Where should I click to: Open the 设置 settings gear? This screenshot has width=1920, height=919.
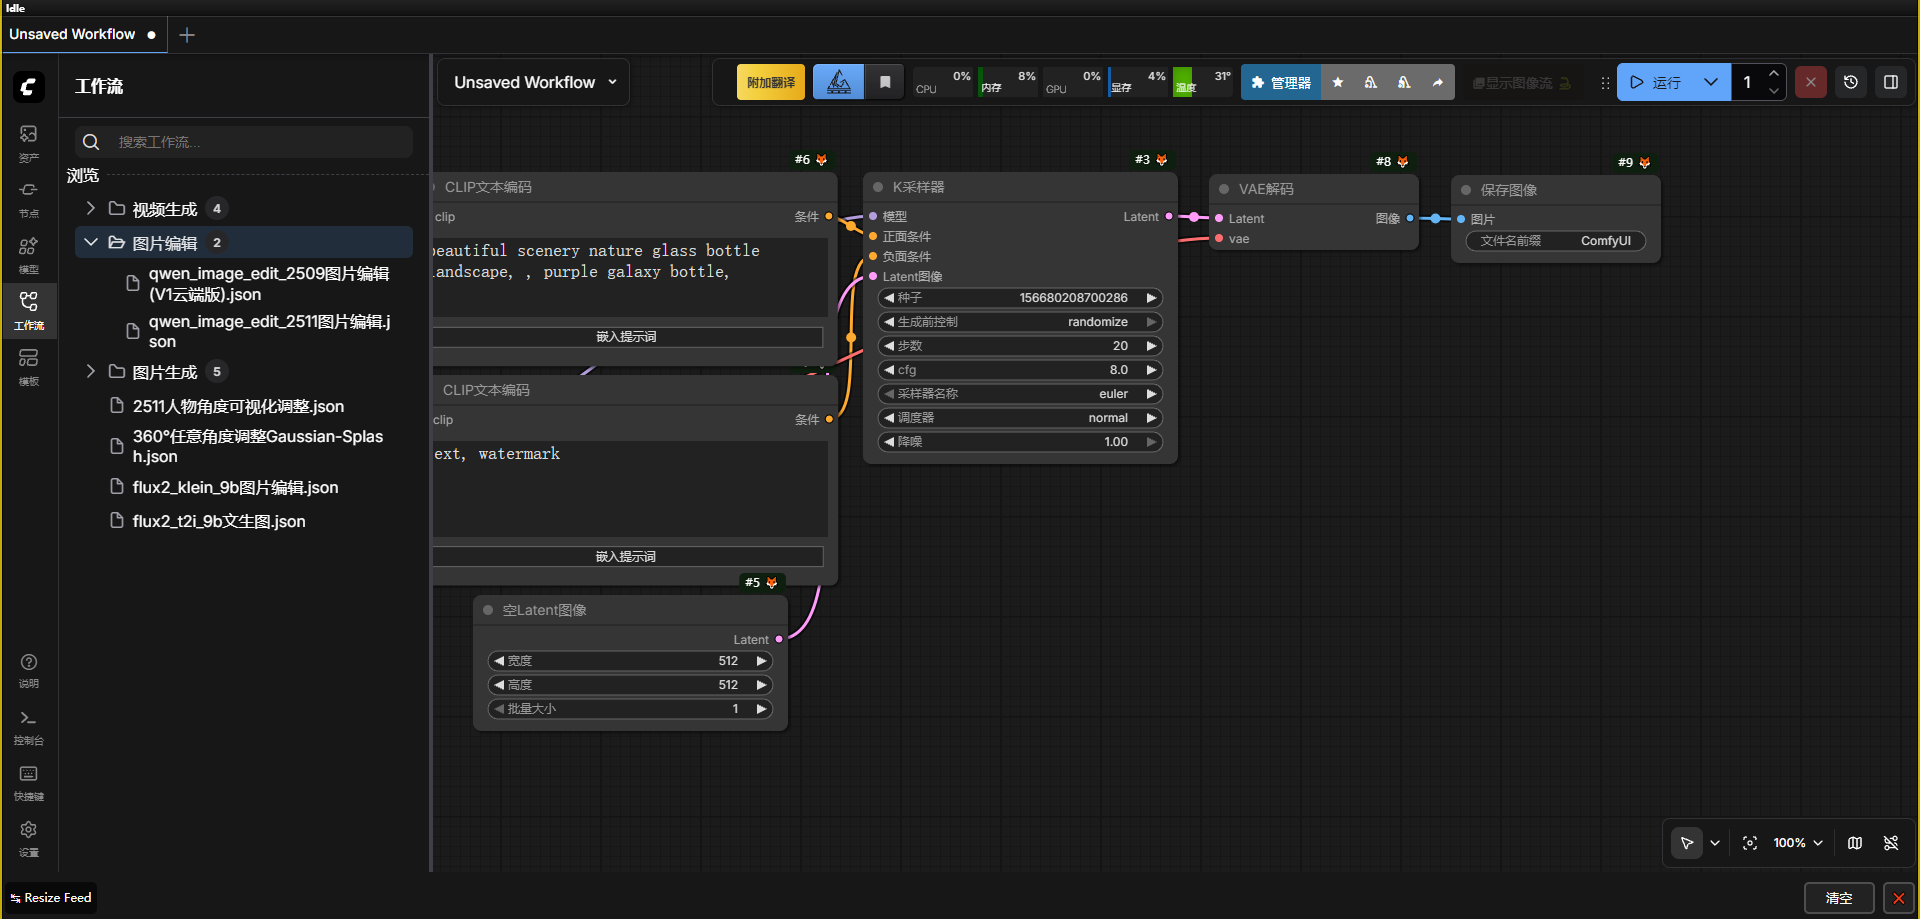[x=28, y=837]
